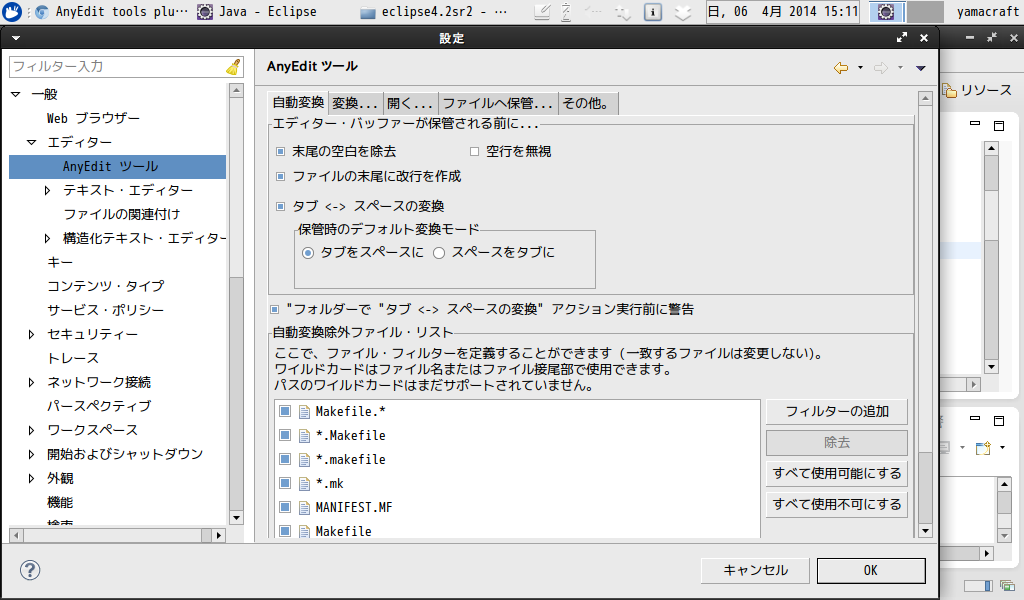The height and width of the screenshot is (600, 1024).
Task: Open the リソース perspective in Eclipse
Action: point(978,90)
